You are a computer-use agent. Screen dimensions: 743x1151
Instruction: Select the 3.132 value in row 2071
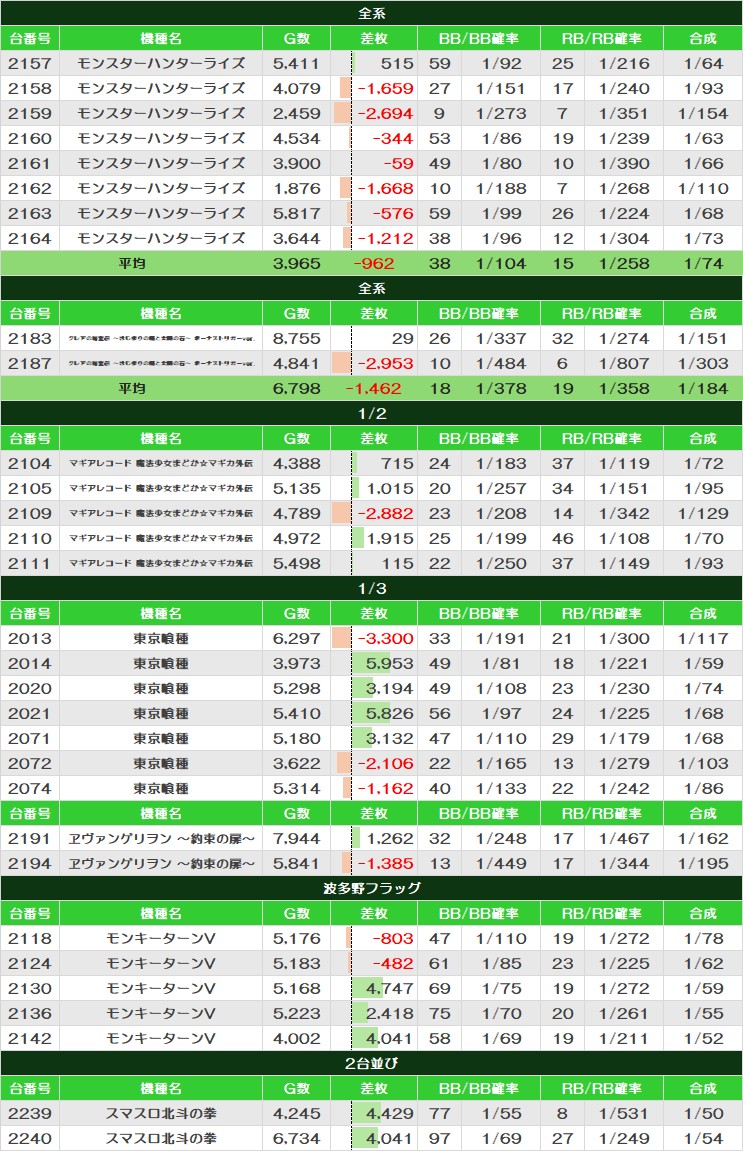pos(390,738)
